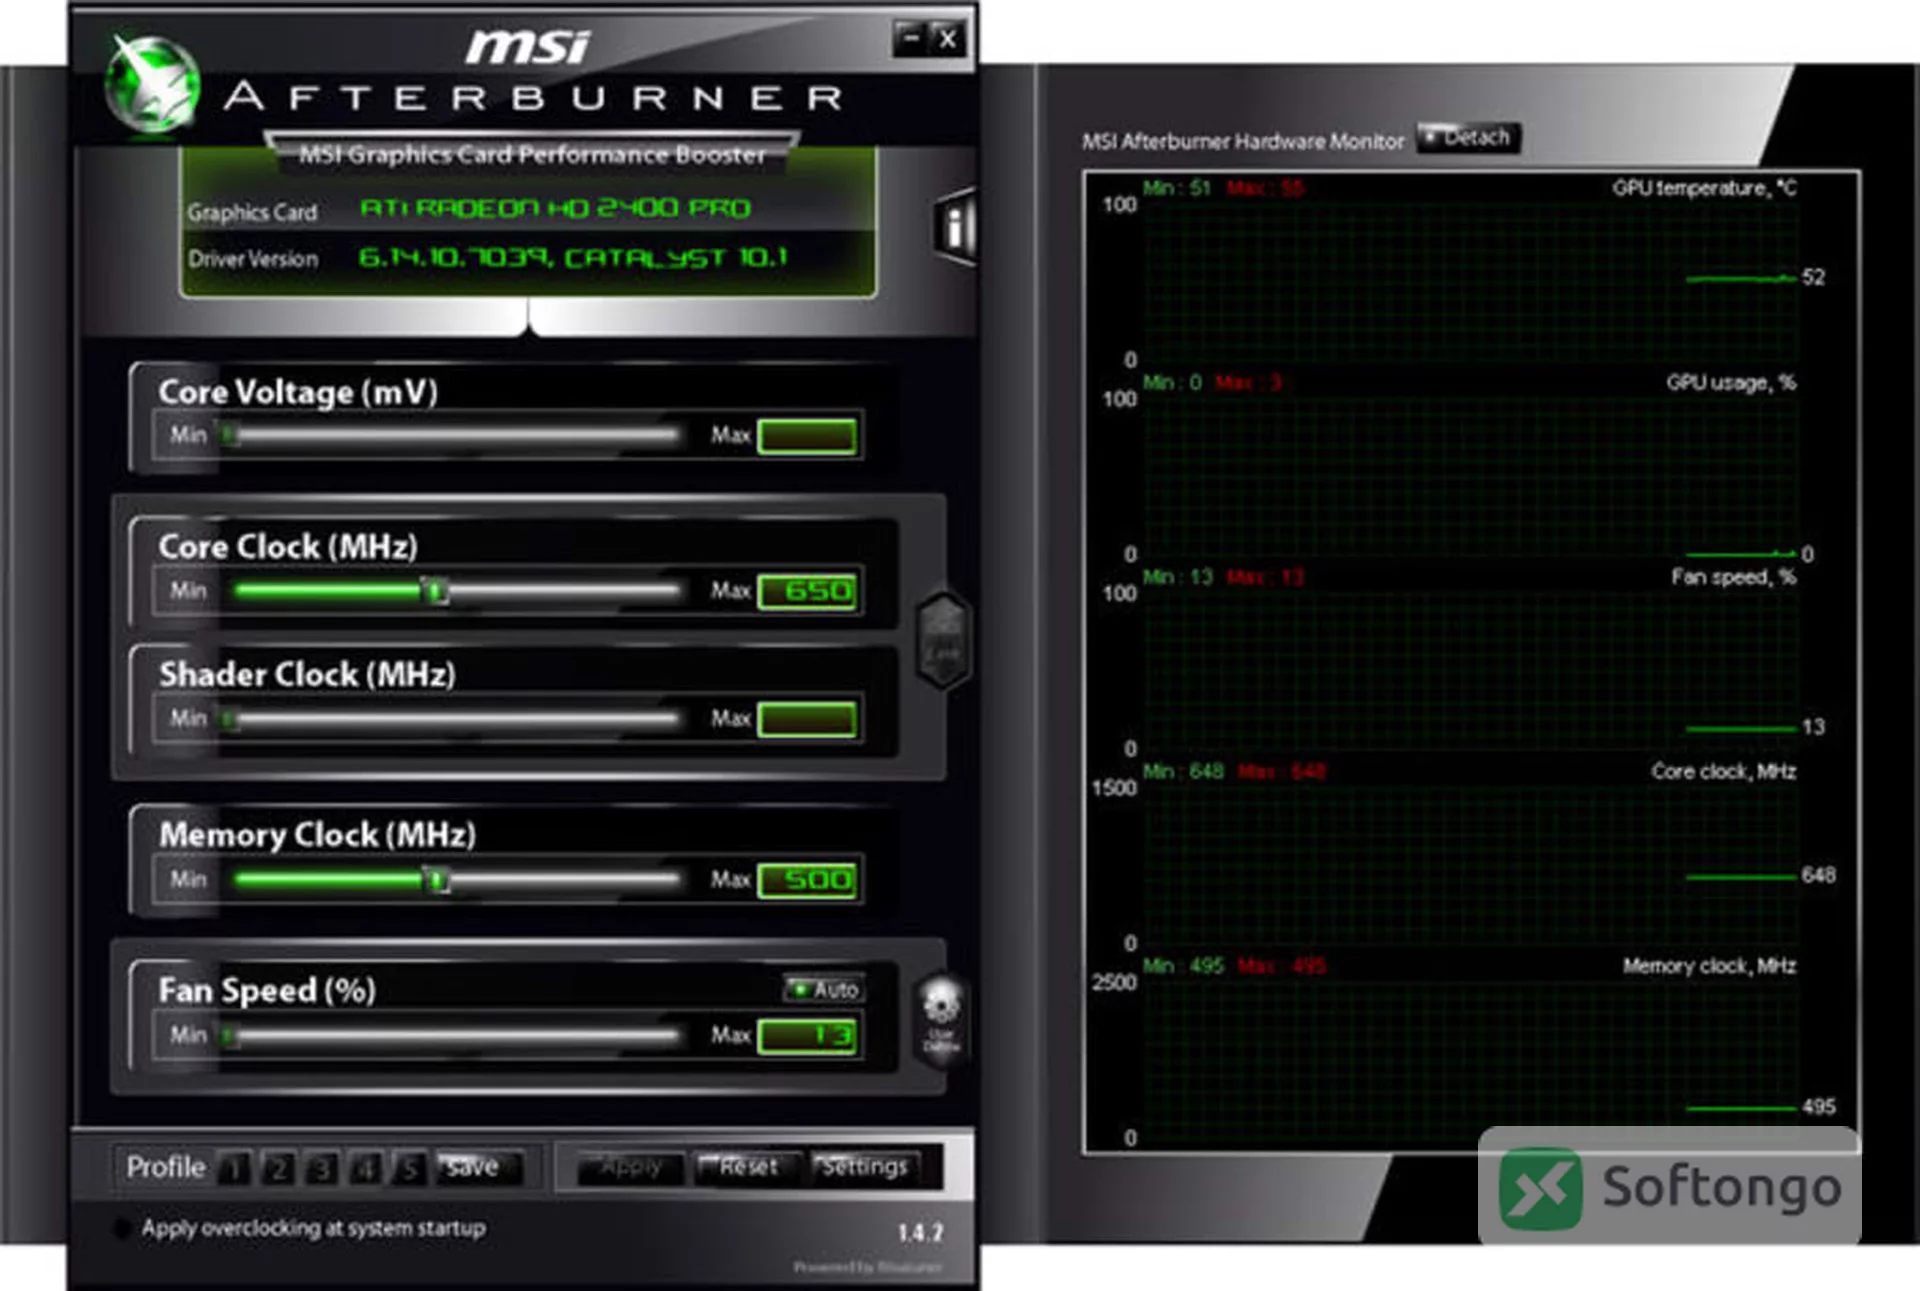1920x1291 pixels.
Task: Click the Memory Clock value field 500
Action: tap(808, 880)
